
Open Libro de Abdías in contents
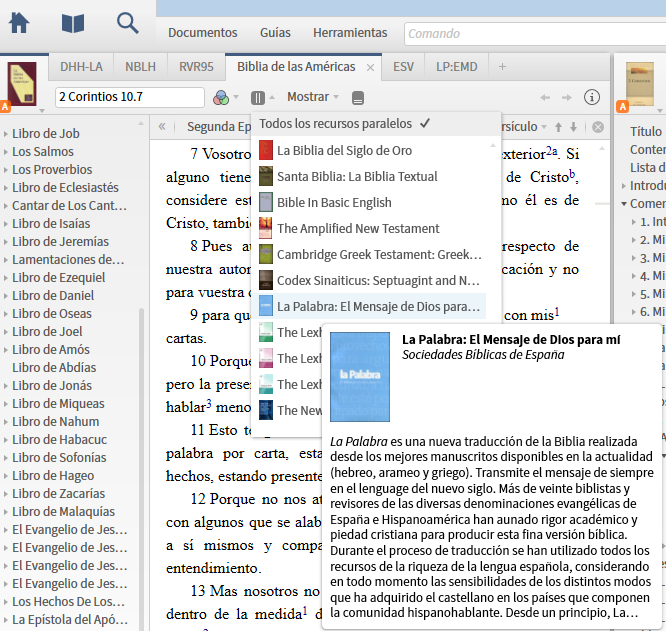tap(54, 367)
